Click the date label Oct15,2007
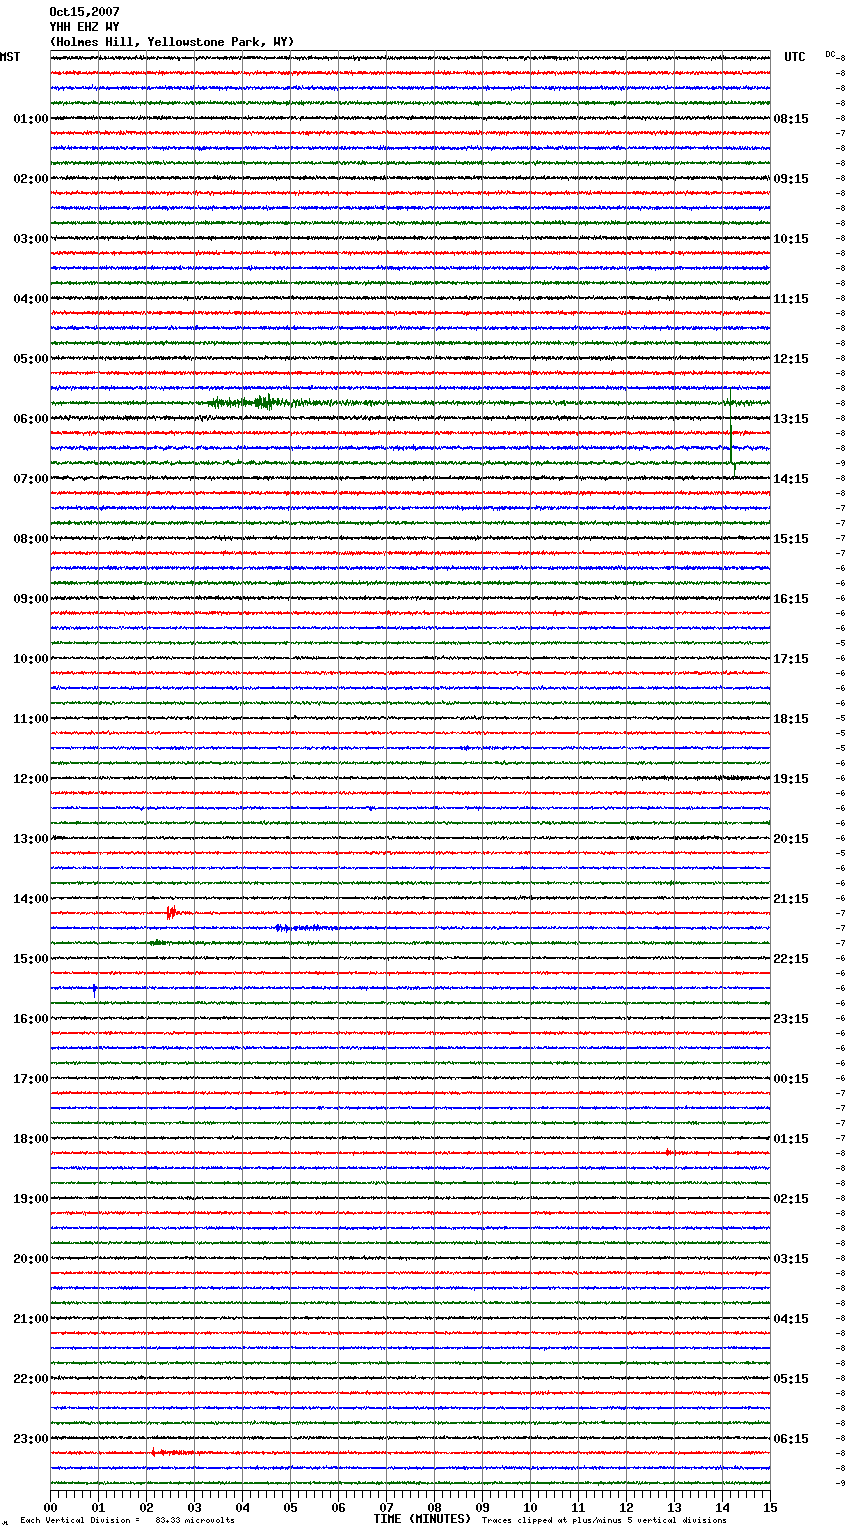850x1534 pixels. coord(84,12)
